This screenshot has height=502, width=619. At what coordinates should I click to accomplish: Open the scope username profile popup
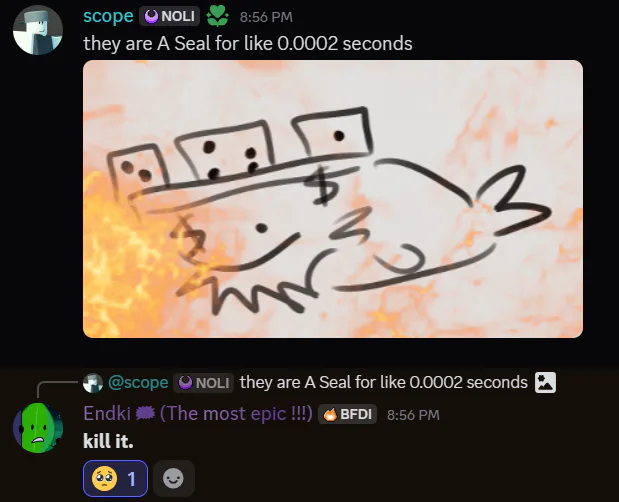[108, 16]
